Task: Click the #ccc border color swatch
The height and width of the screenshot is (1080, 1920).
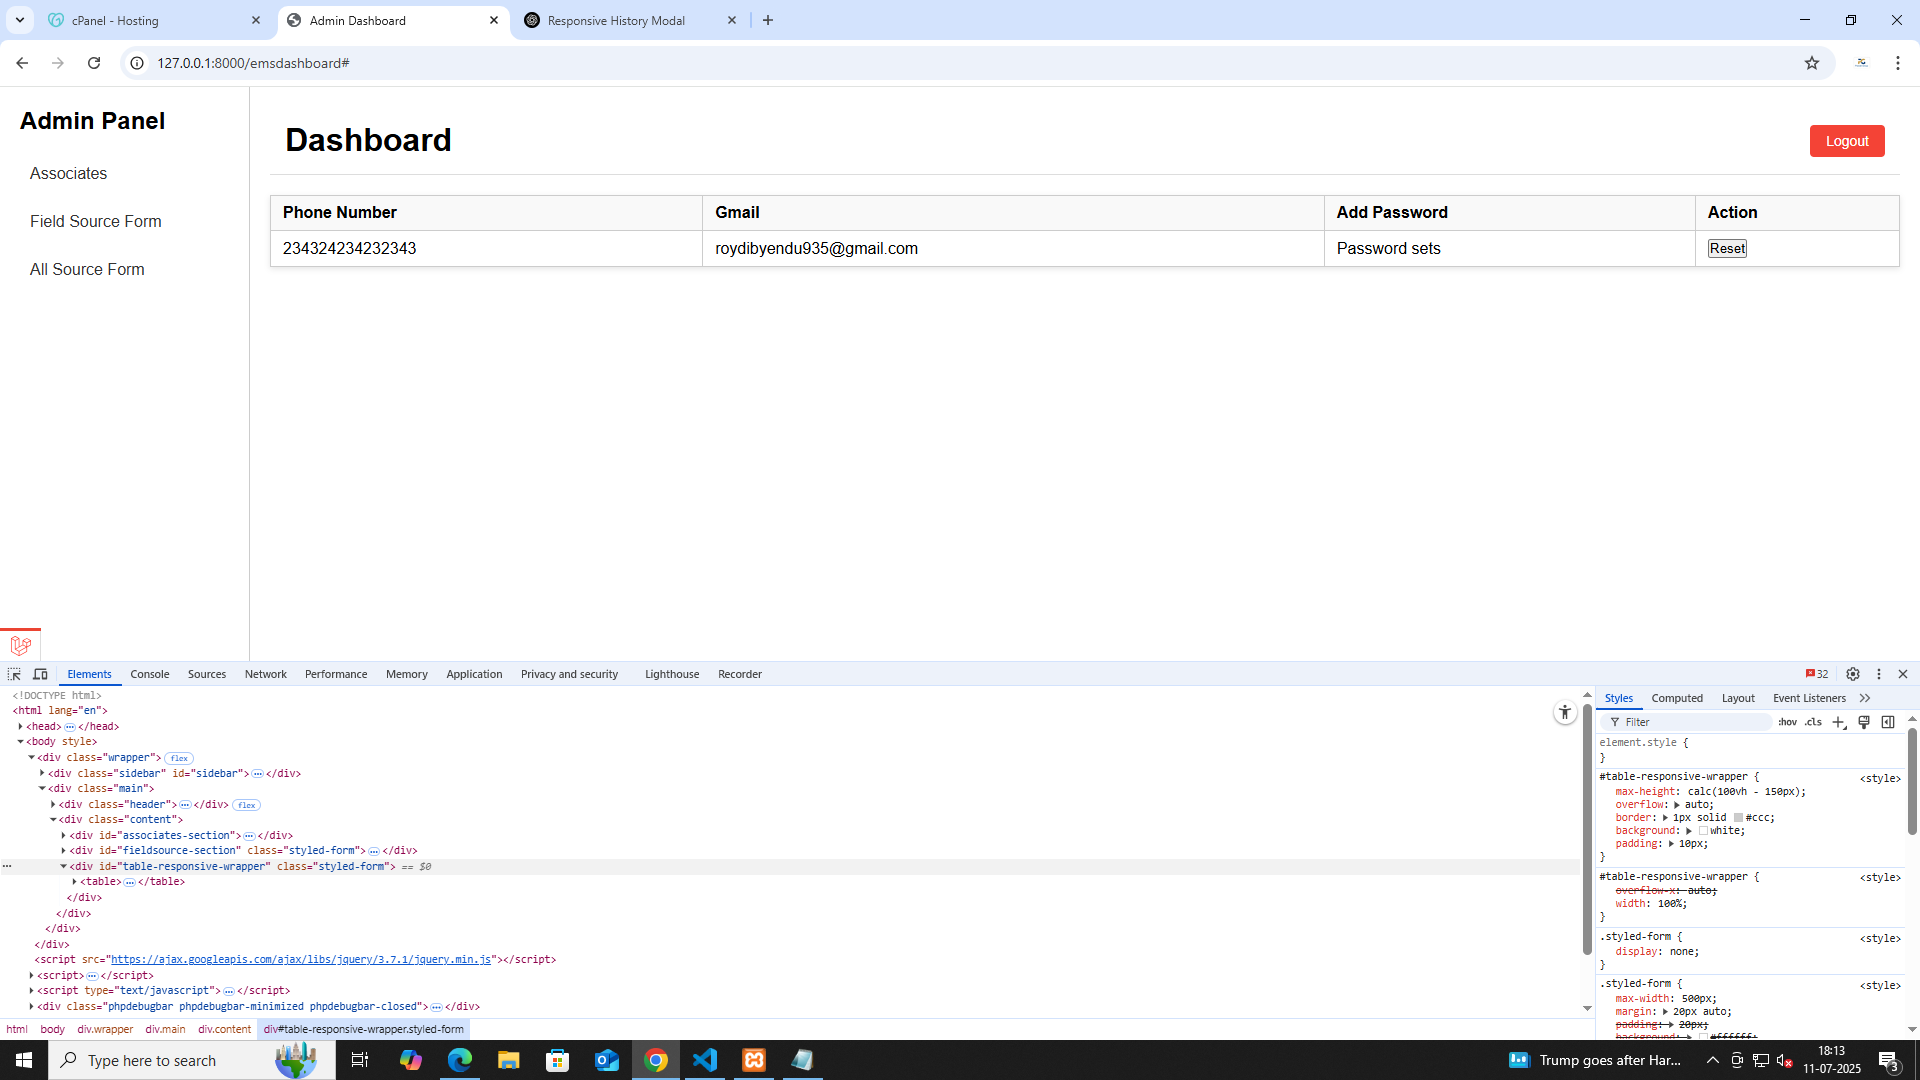Action: pos(1738,818)
